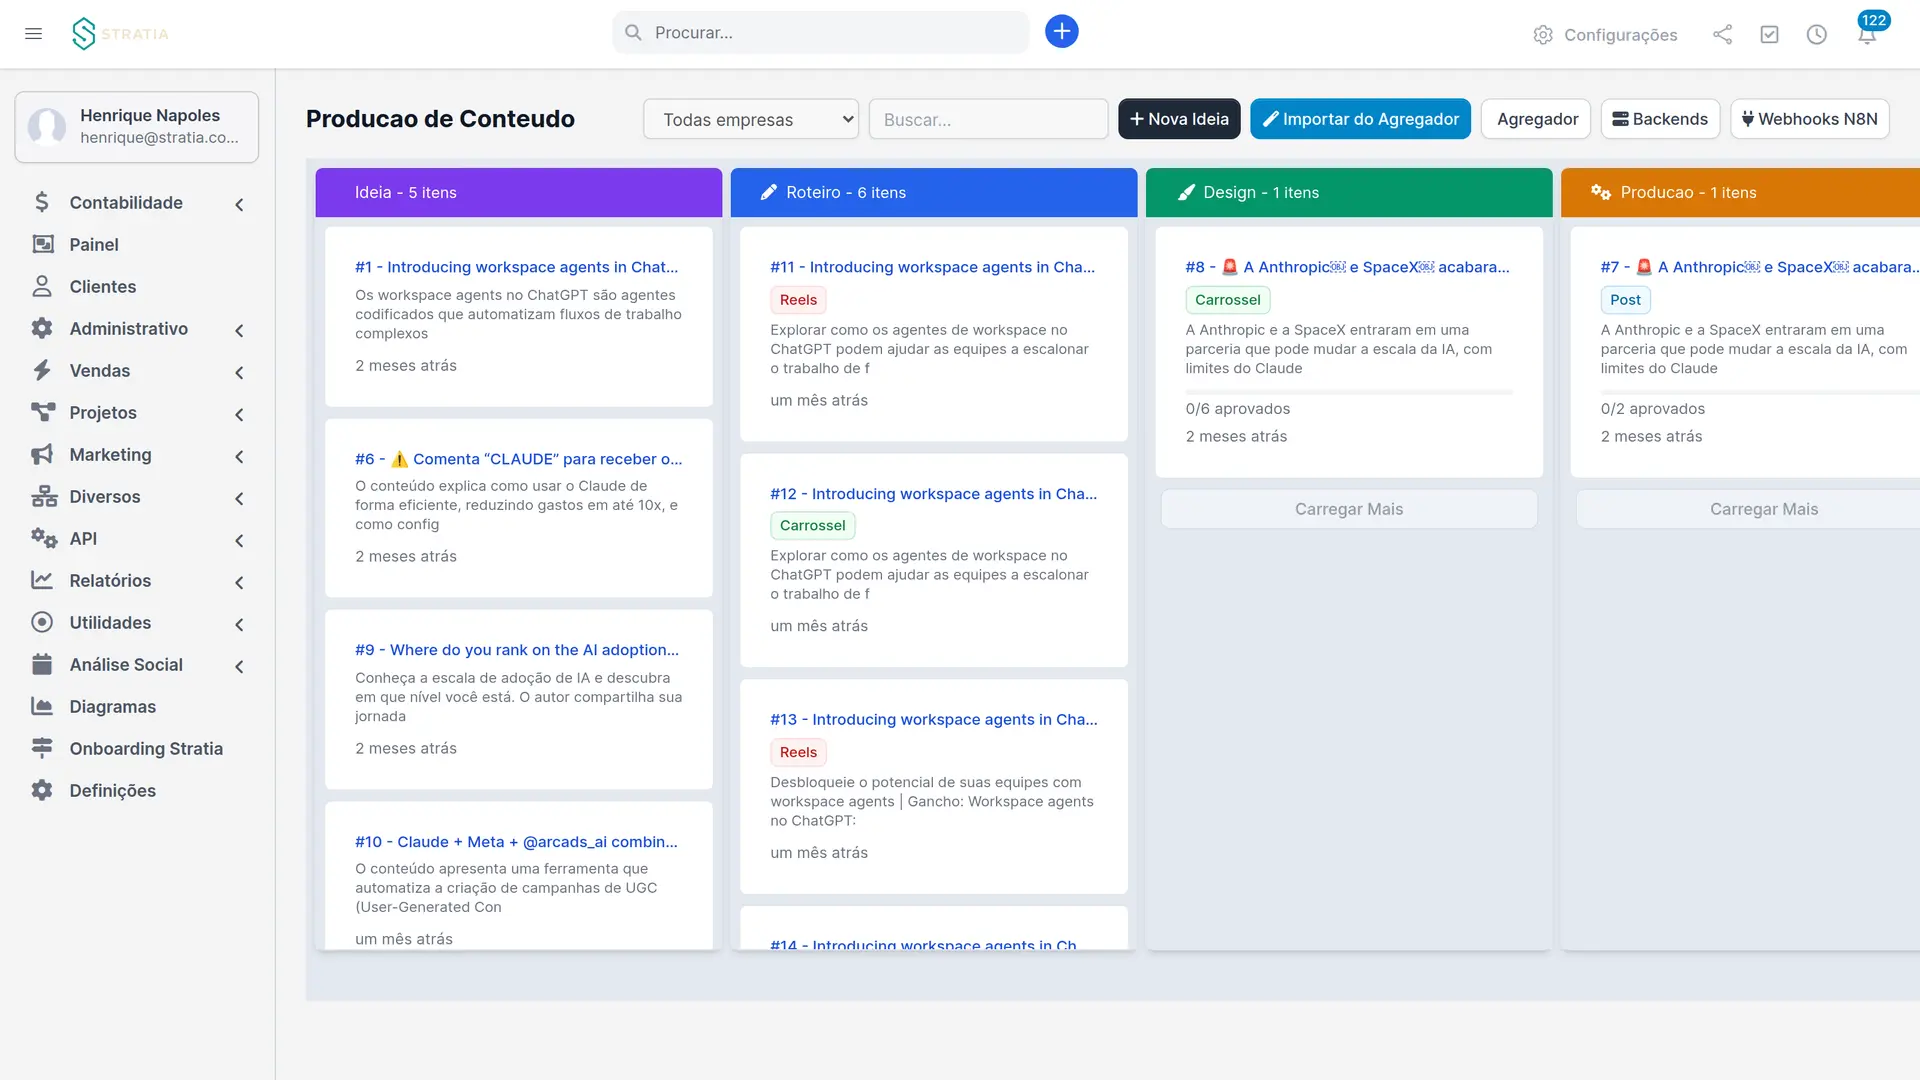1920x1080 pixels.
Task: Expand the Contabilidade chevron
Action: 239,205
